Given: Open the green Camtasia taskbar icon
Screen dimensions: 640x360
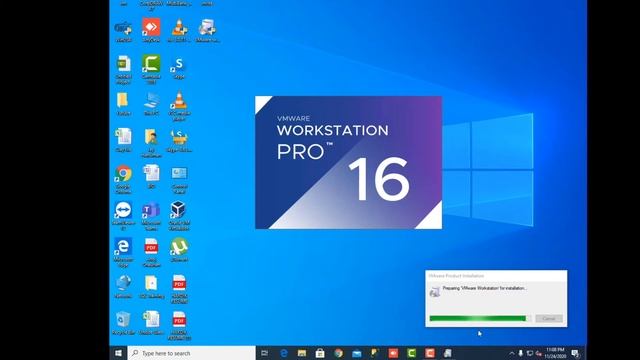Looking at the screenshot, I should point(411,353).
